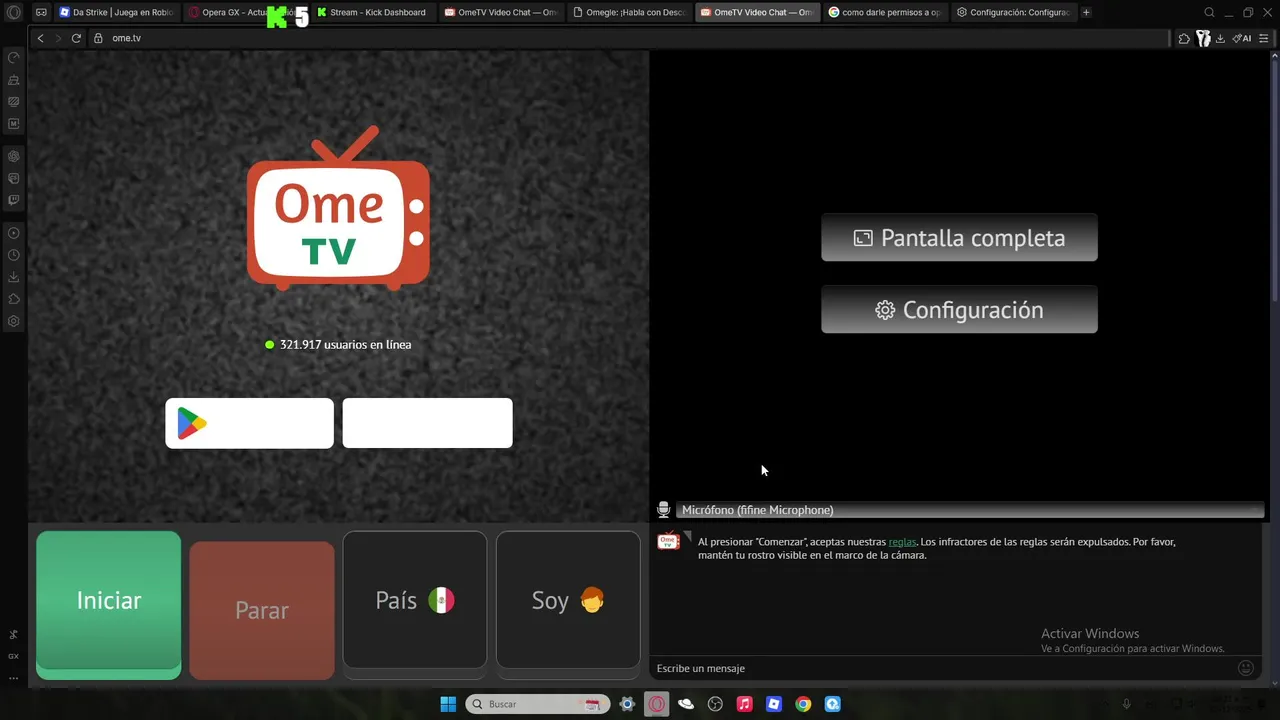Switch to the Configuración settings tab

coord(1013,12)
